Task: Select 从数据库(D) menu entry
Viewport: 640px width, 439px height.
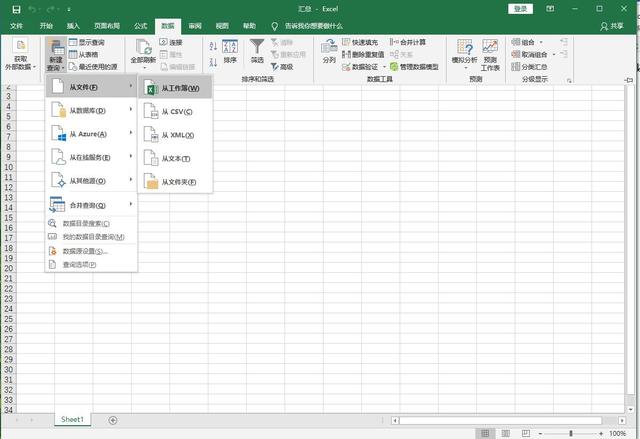Action: click(x=91, y=111)
